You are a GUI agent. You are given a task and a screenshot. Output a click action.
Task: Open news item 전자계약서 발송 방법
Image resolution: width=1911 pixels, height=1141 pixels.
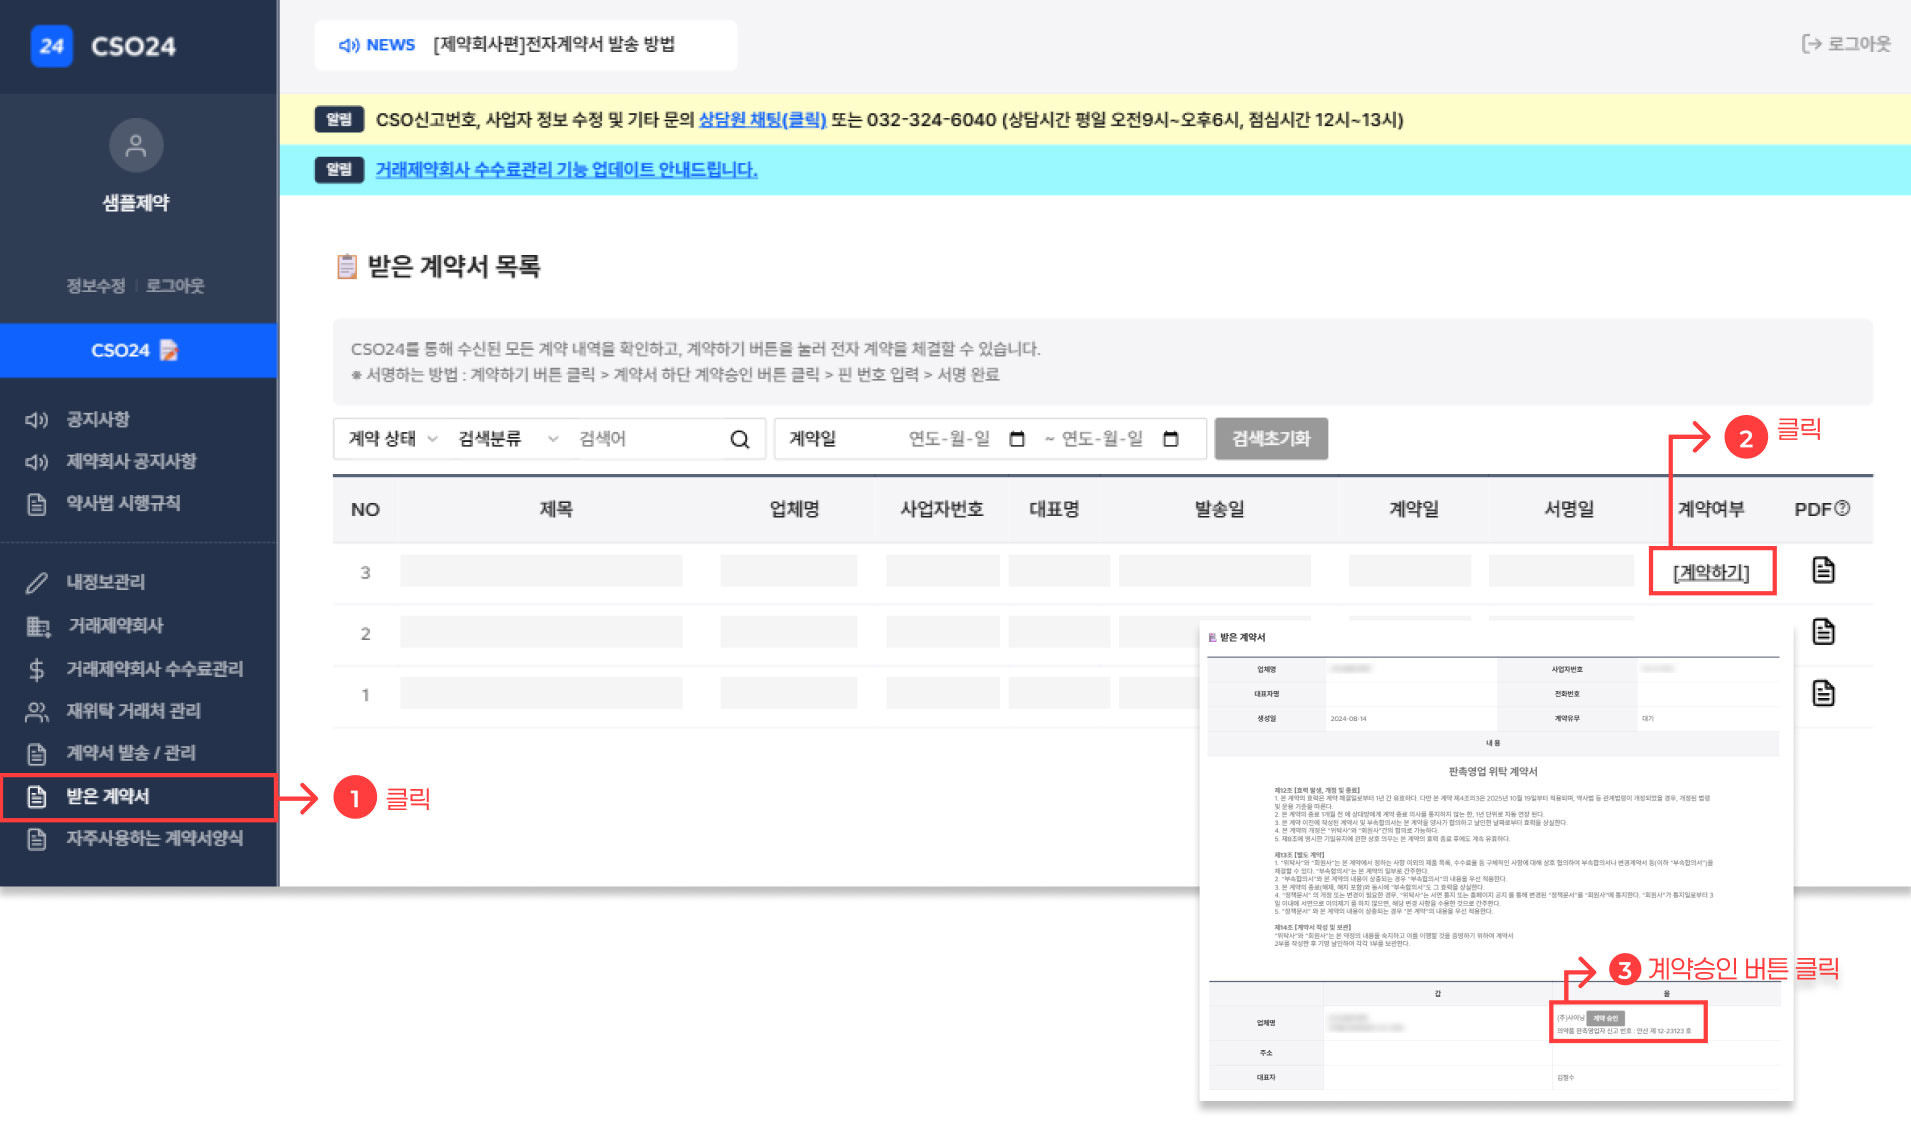click(554, 45)
